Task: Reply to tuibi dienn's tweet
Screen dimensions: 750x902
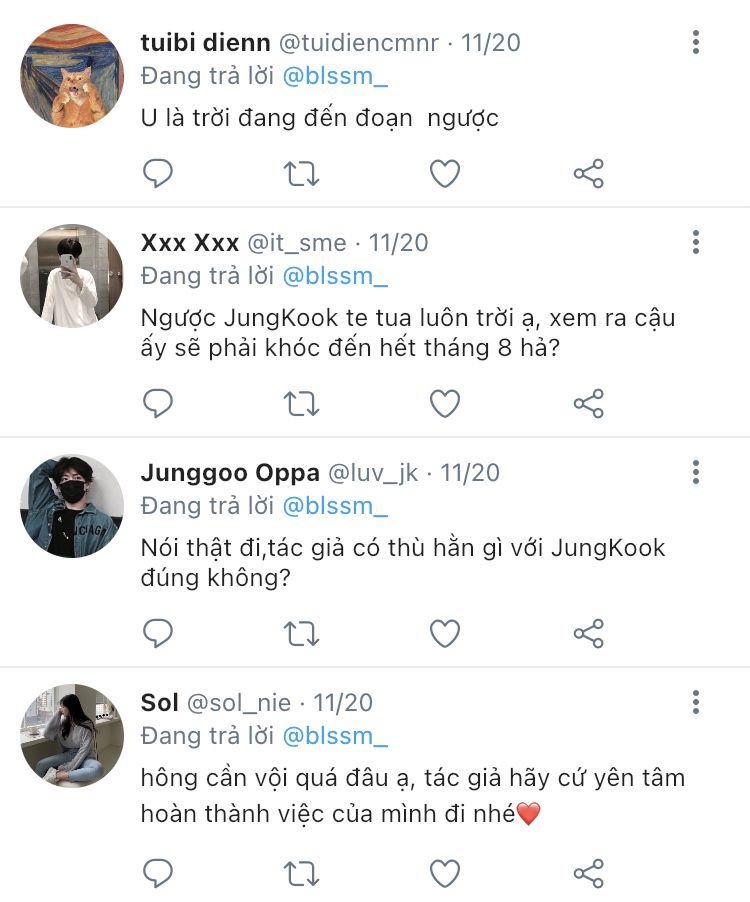Action: 158,174
